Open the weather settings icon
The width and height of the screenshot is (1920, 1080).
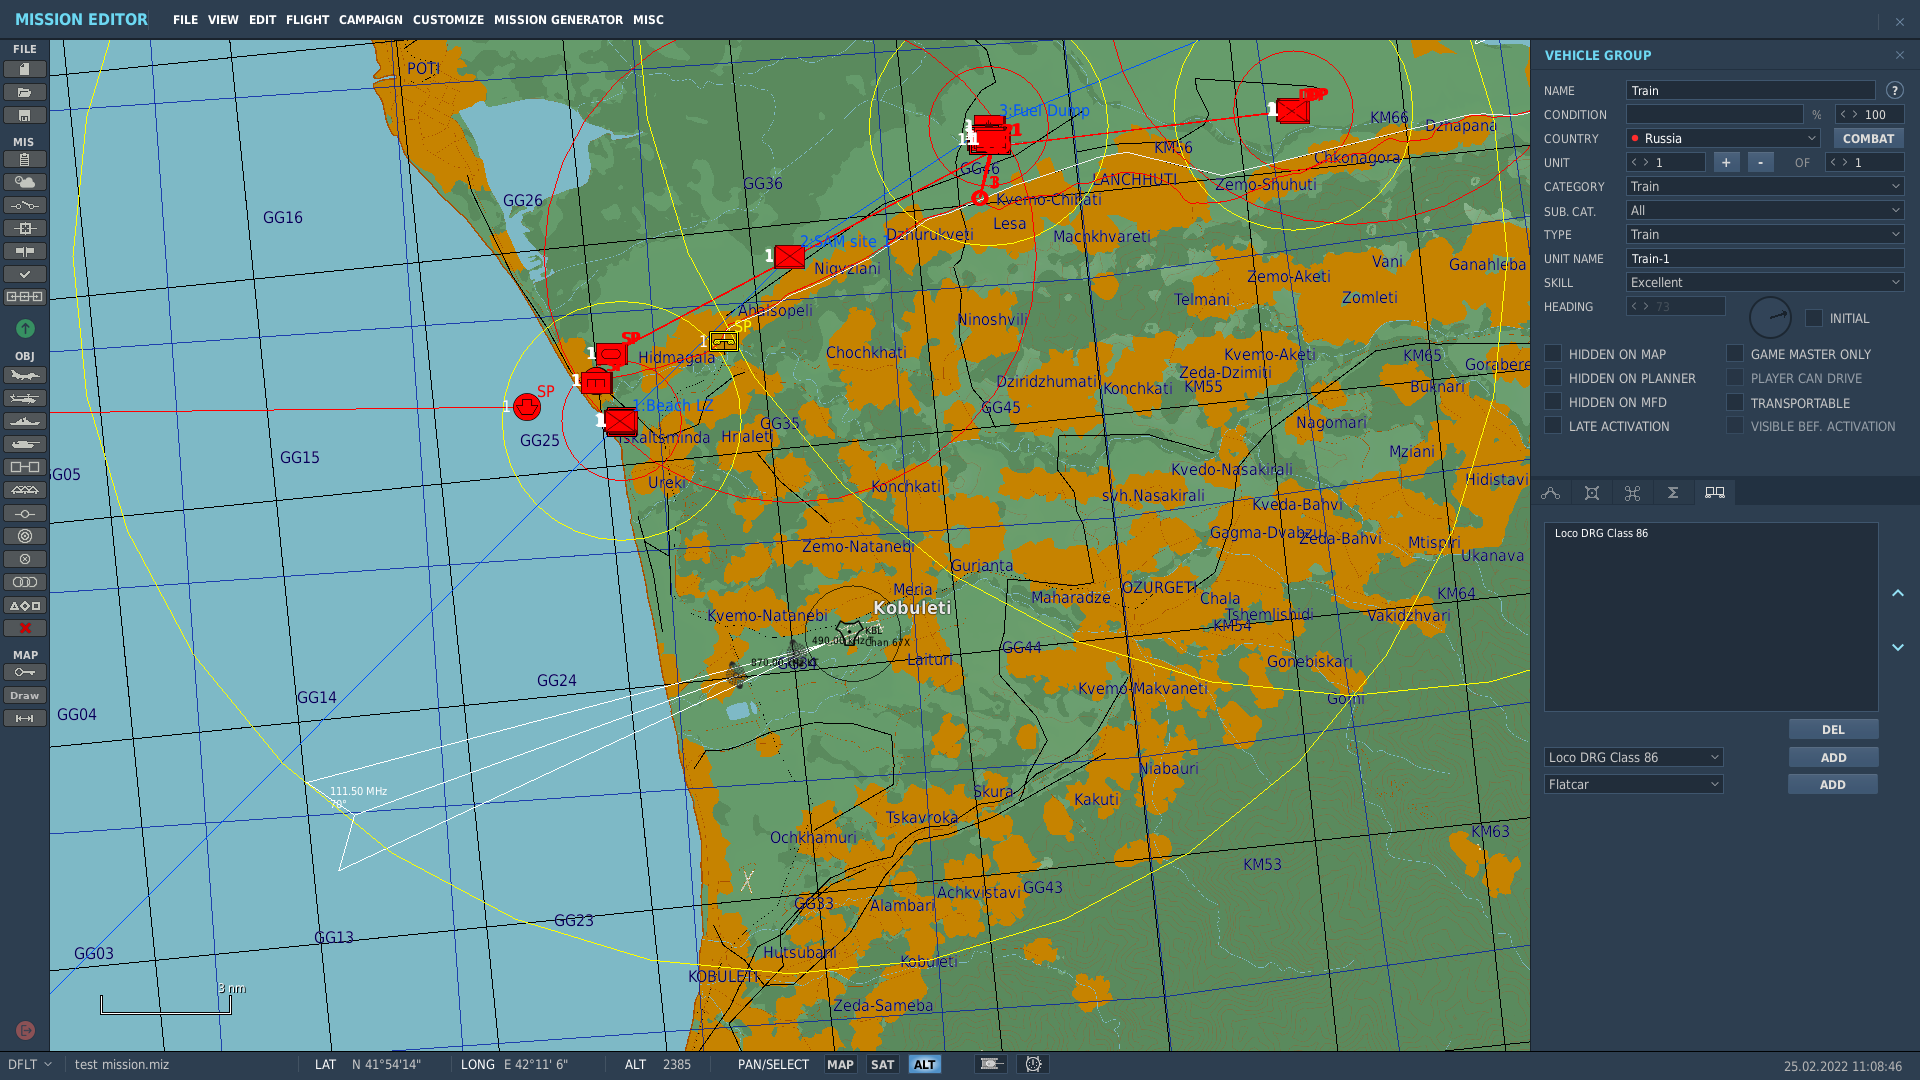25,182
